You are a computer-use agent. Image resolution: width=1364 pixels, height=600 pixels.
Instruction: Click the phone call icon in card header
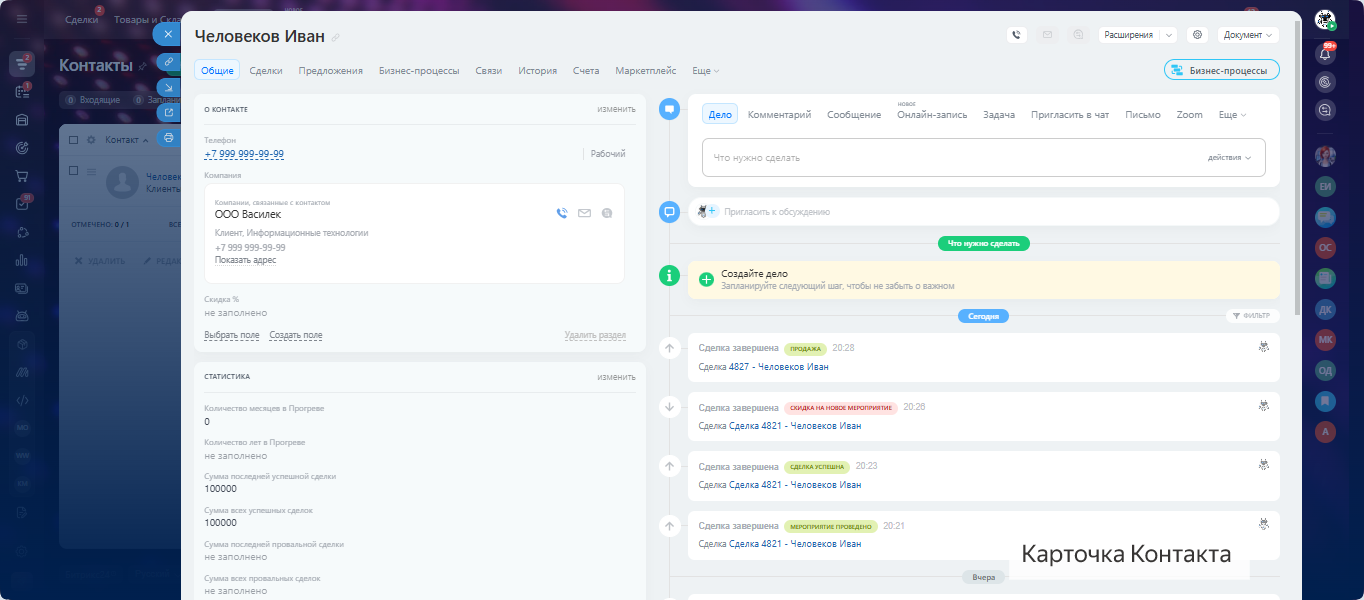[x=1016, y=35]
